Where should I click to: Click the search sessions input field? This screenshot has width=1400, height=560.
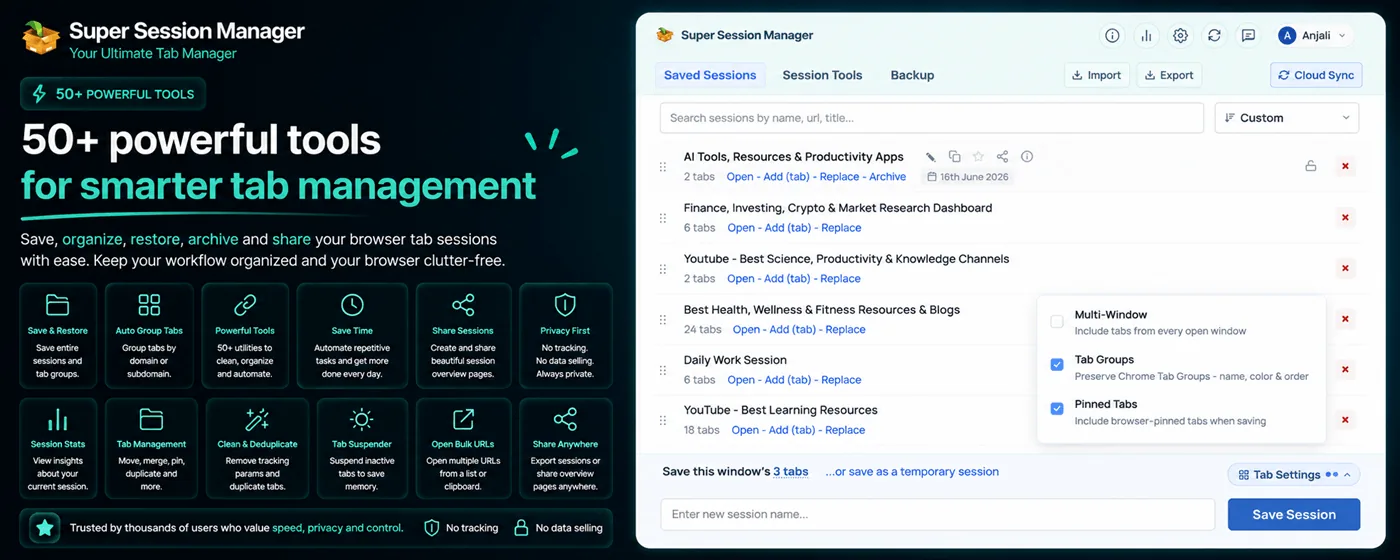[x=932, y=118]
